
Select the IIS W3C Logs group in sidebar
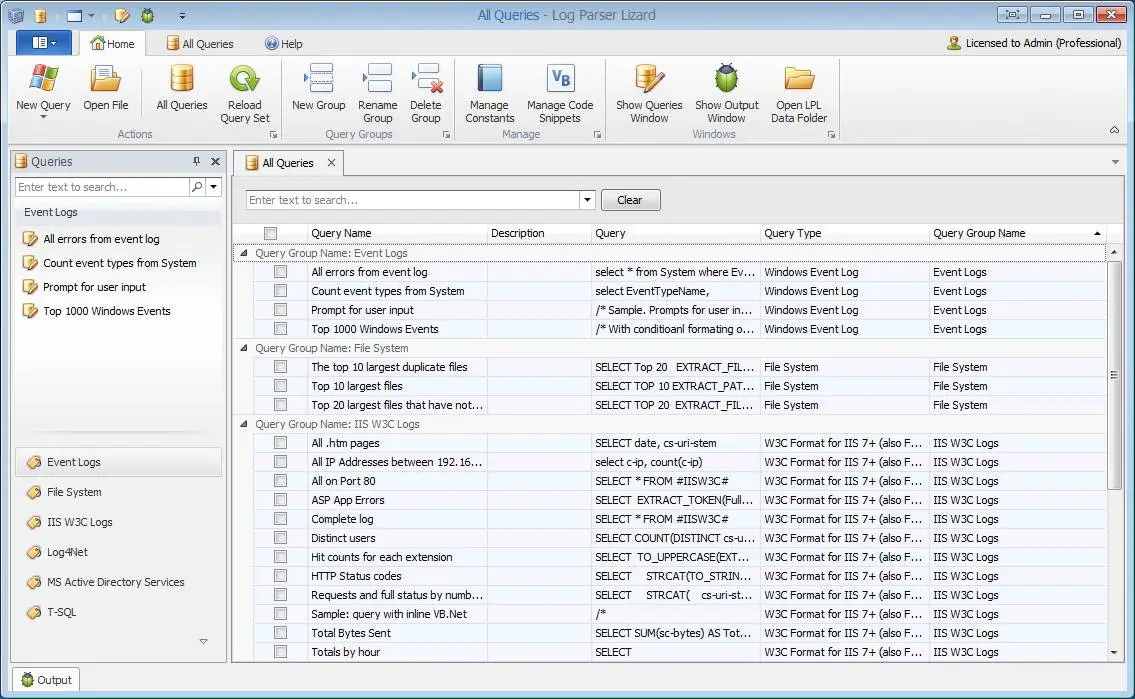[119, 522]
